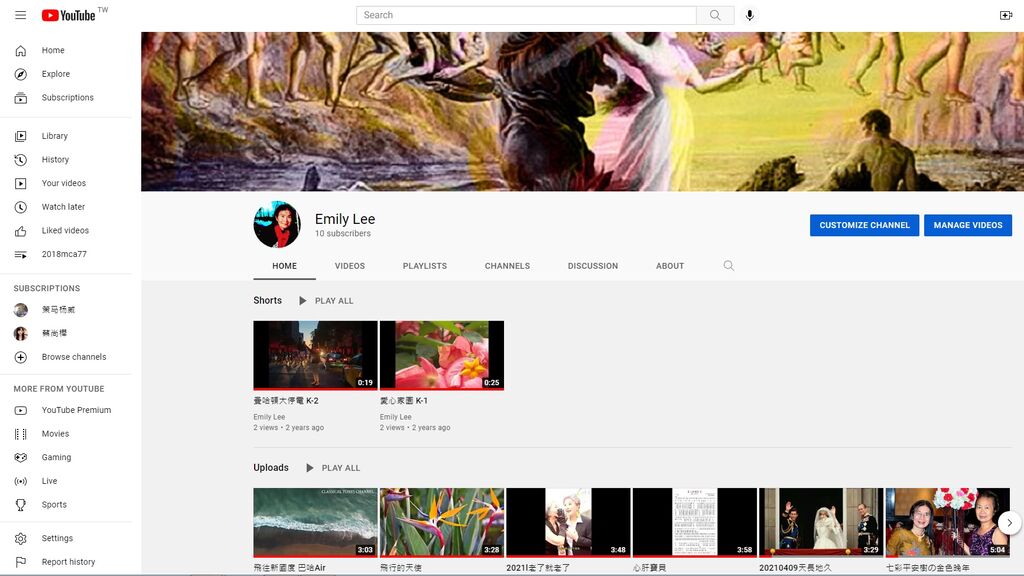Click the K-2 Short video title
1024x576 pixels.
coord(286,401)
